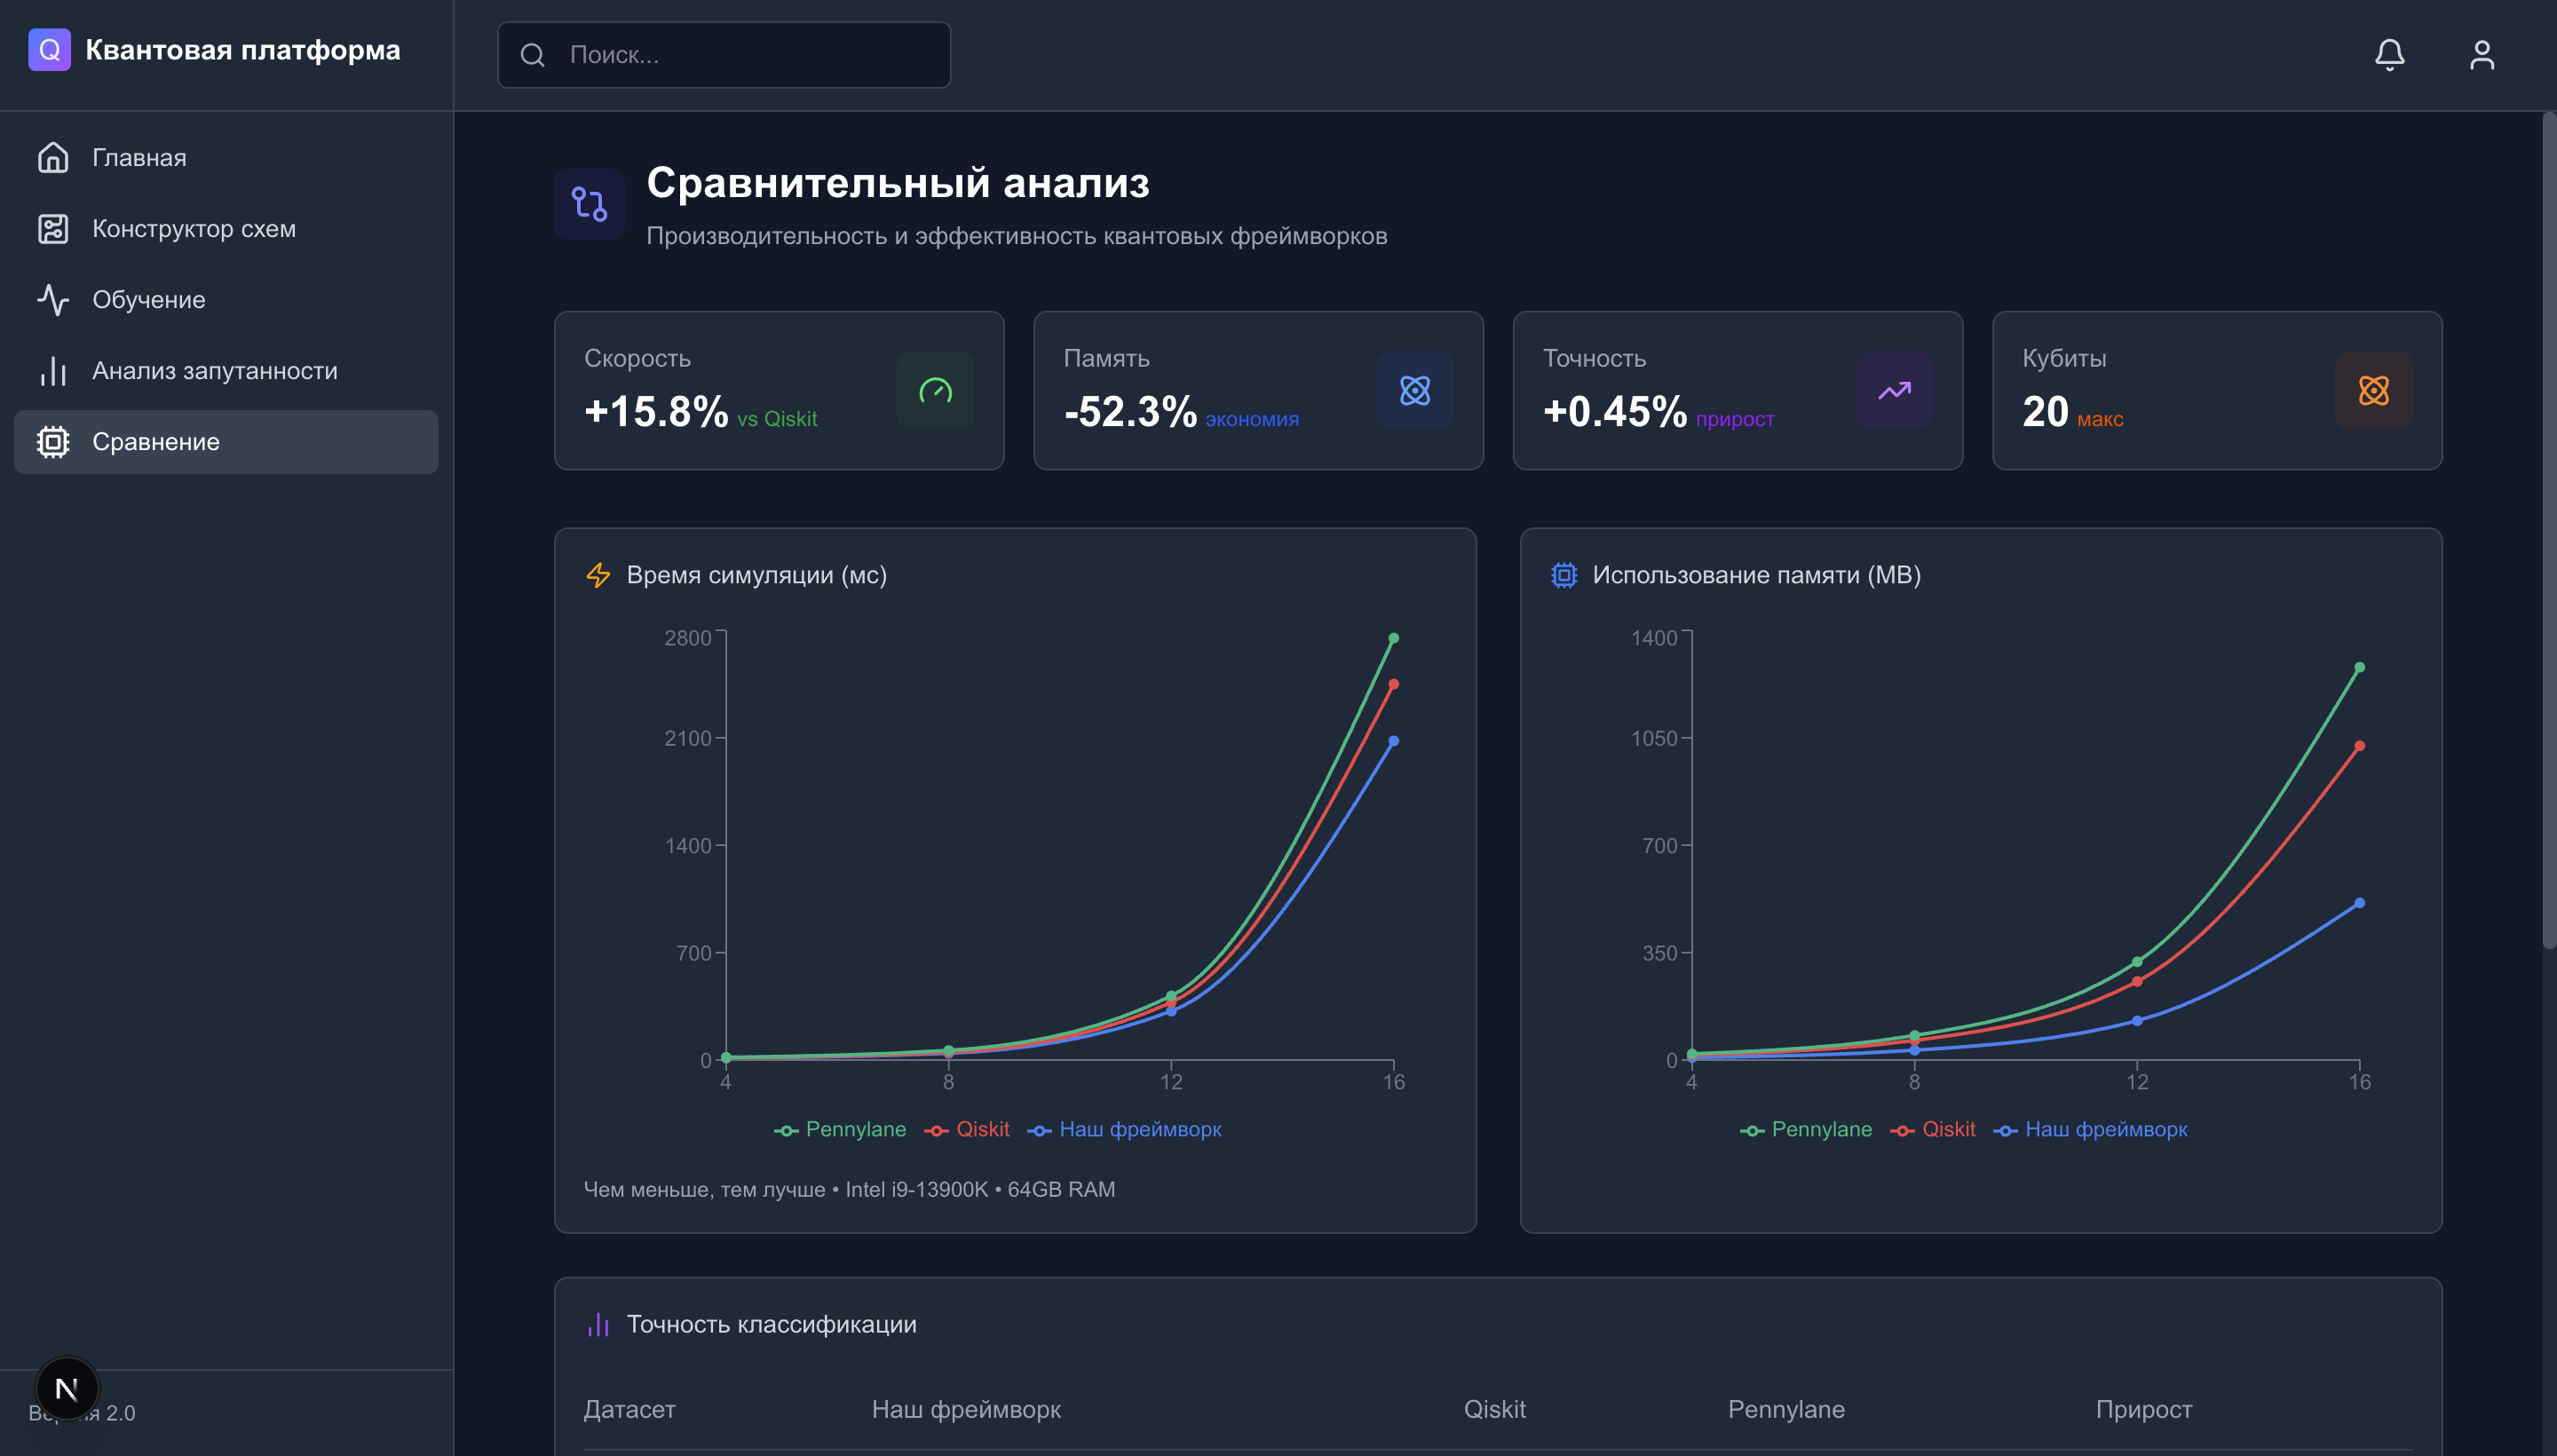Viewport: 2557px width, 1456px height.
Task: Toggle Qiskit in simulation time legend
Action: pos(967,1130)
